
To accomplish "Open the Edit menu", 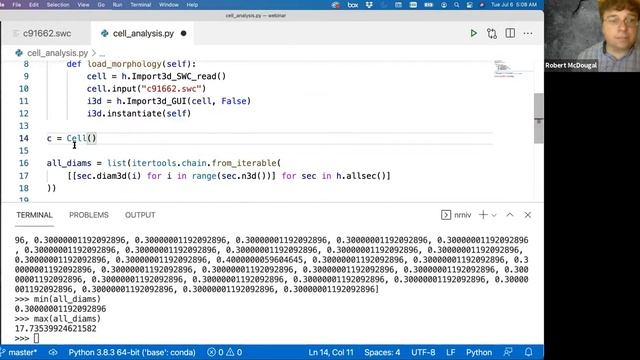I will pos(34,5).
